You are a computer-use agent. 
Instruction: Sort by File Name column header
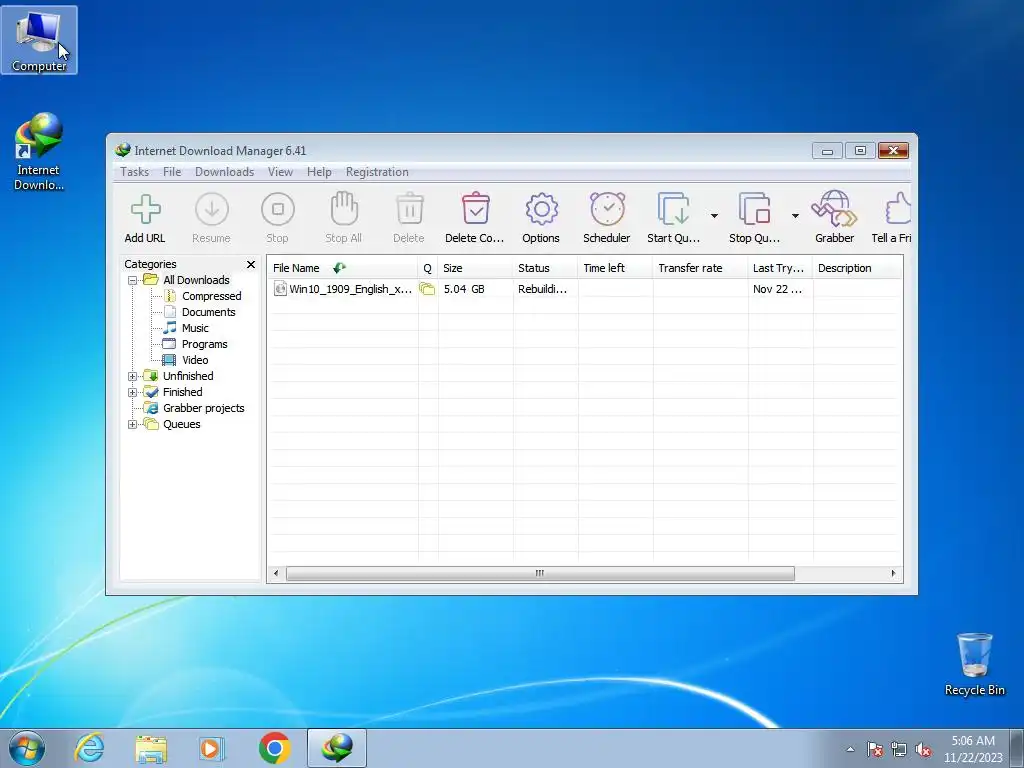(342, 268)
